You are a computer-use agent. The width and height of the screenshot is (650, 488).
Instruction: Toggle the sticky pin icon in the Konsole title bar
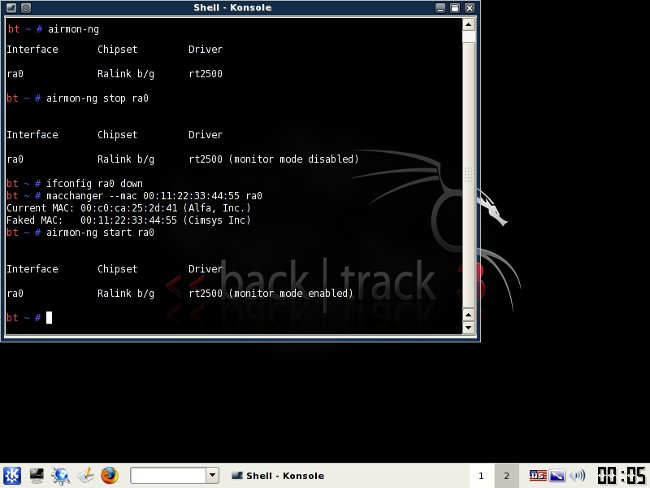[x=26, y=8]
